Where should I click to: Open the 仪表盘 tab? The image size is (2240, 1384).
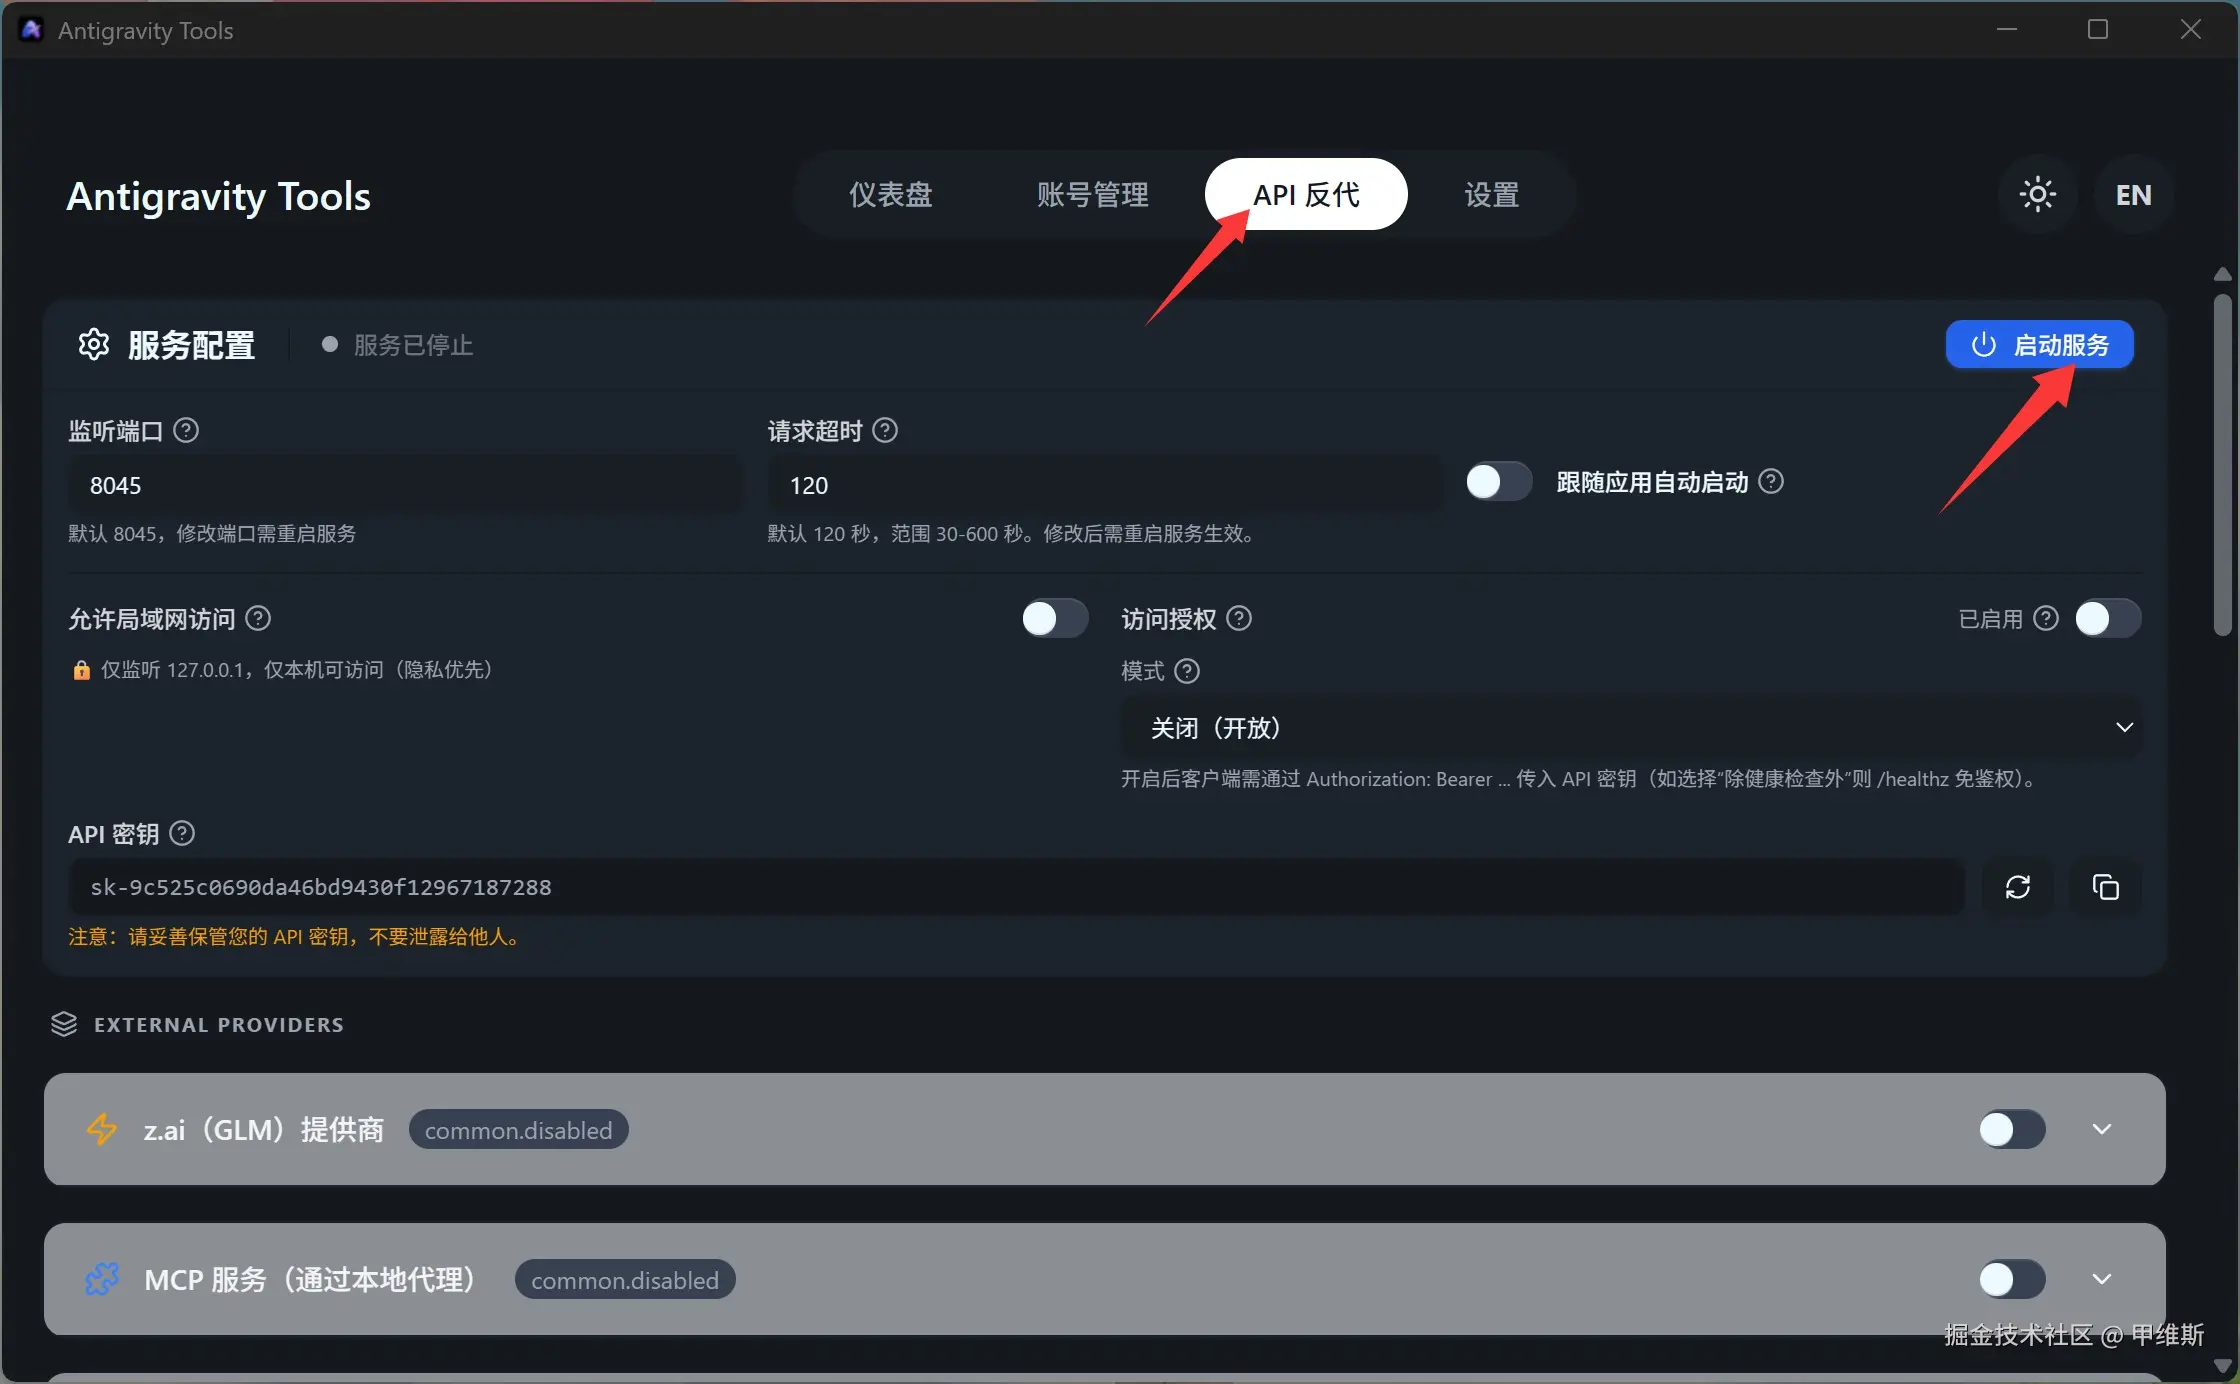(890, 194)
